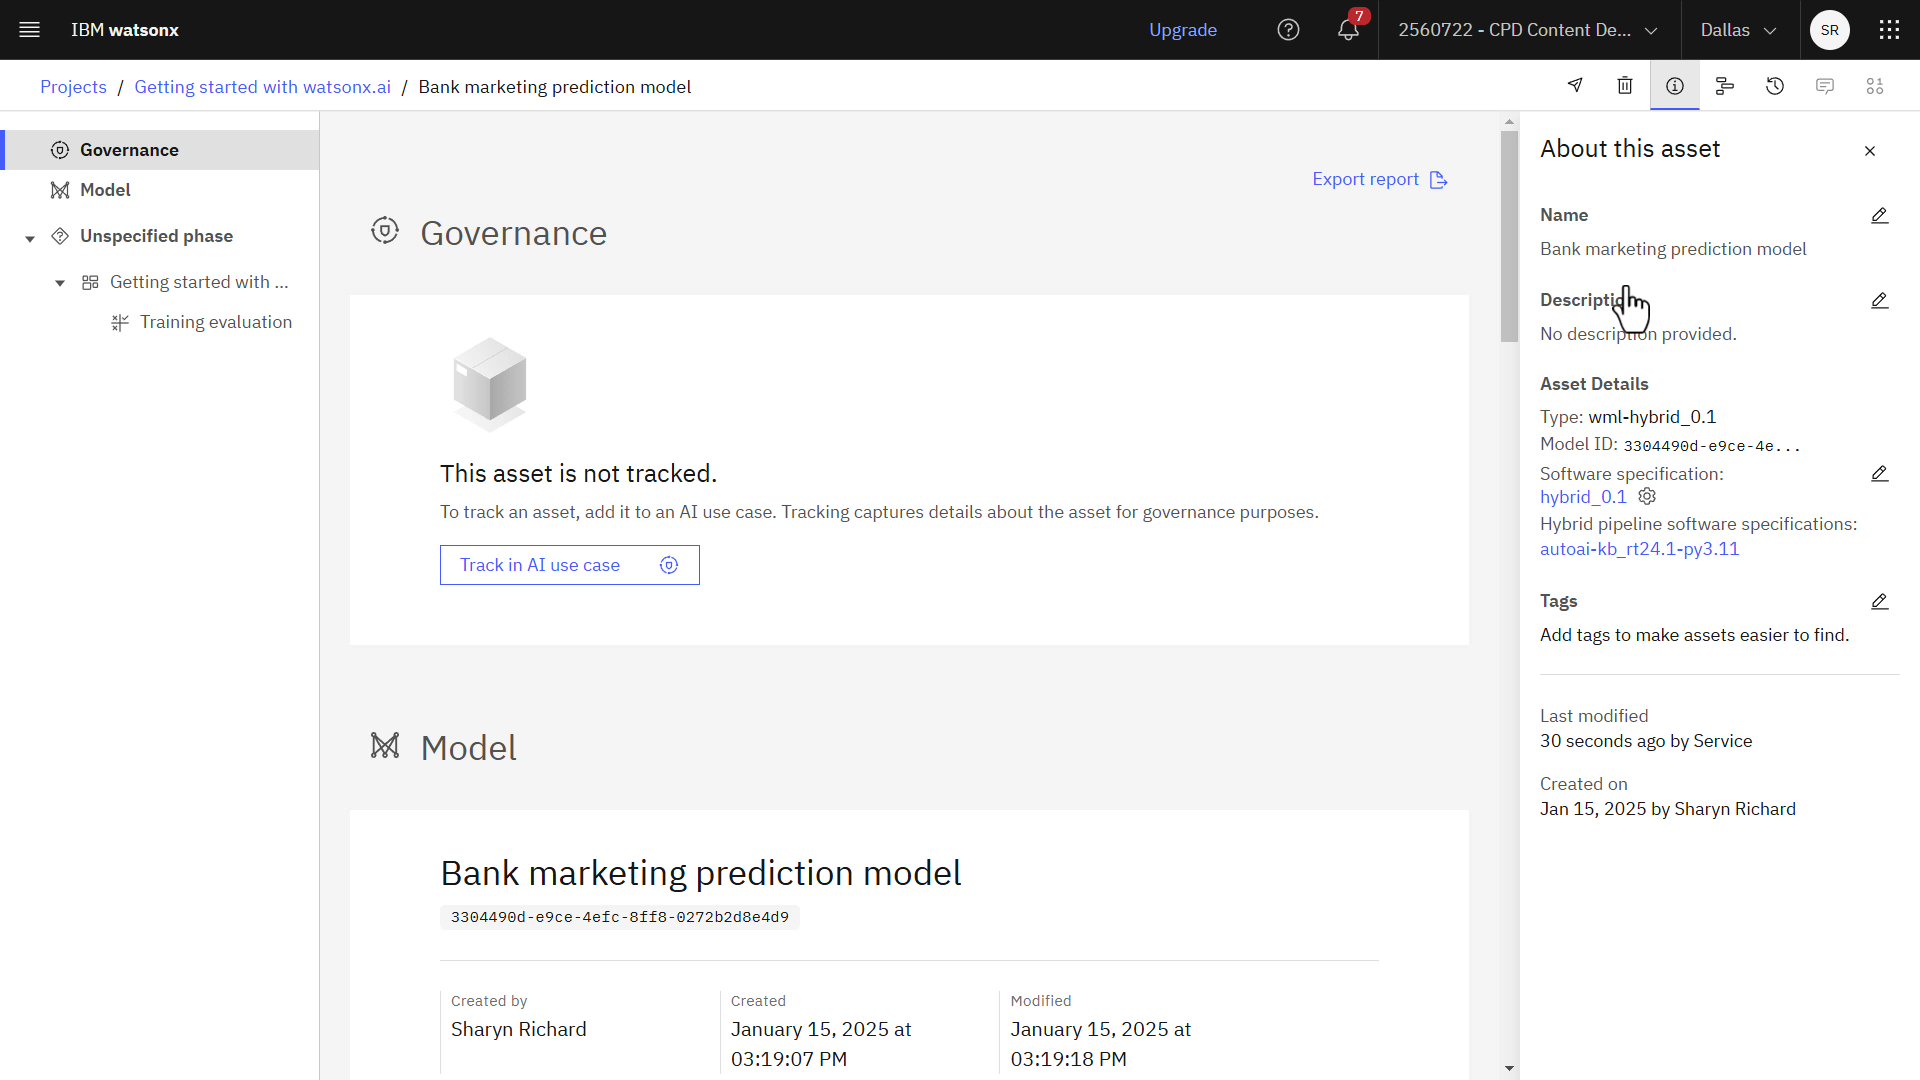This screenshot has width=1920, height=1080.
Task: Click the comments panel icon
Action: click(1825, 86)
